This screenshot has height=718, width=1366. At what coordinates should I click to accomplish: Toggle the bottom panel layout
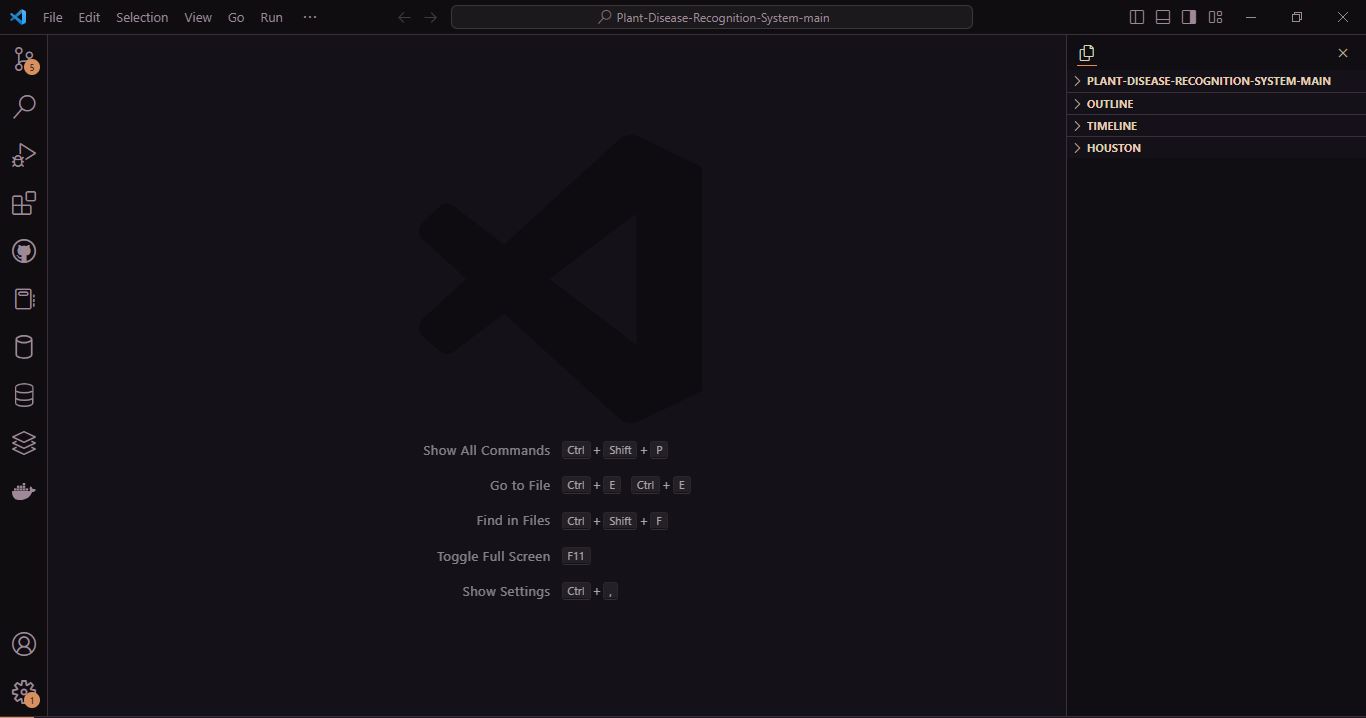click(x=1163, y=17)
